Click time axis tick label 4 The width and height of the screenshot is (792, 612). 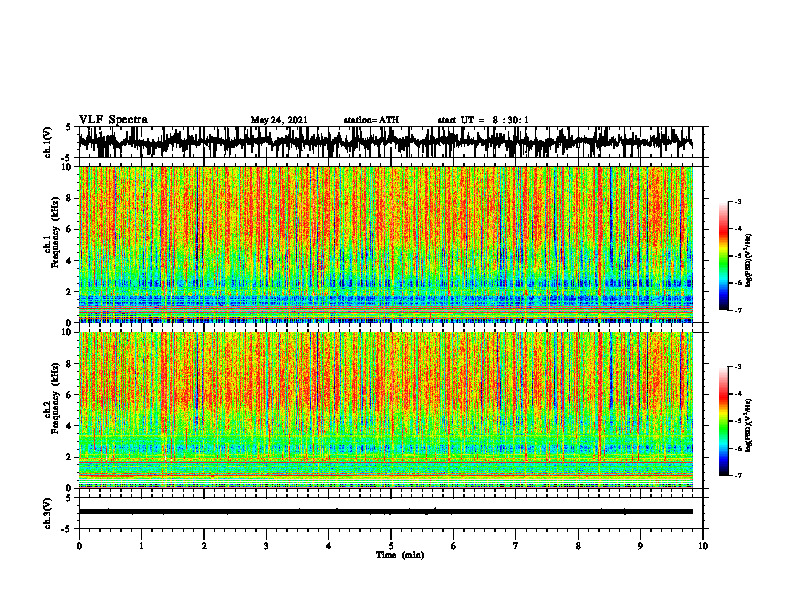click(x=329, y=546)
